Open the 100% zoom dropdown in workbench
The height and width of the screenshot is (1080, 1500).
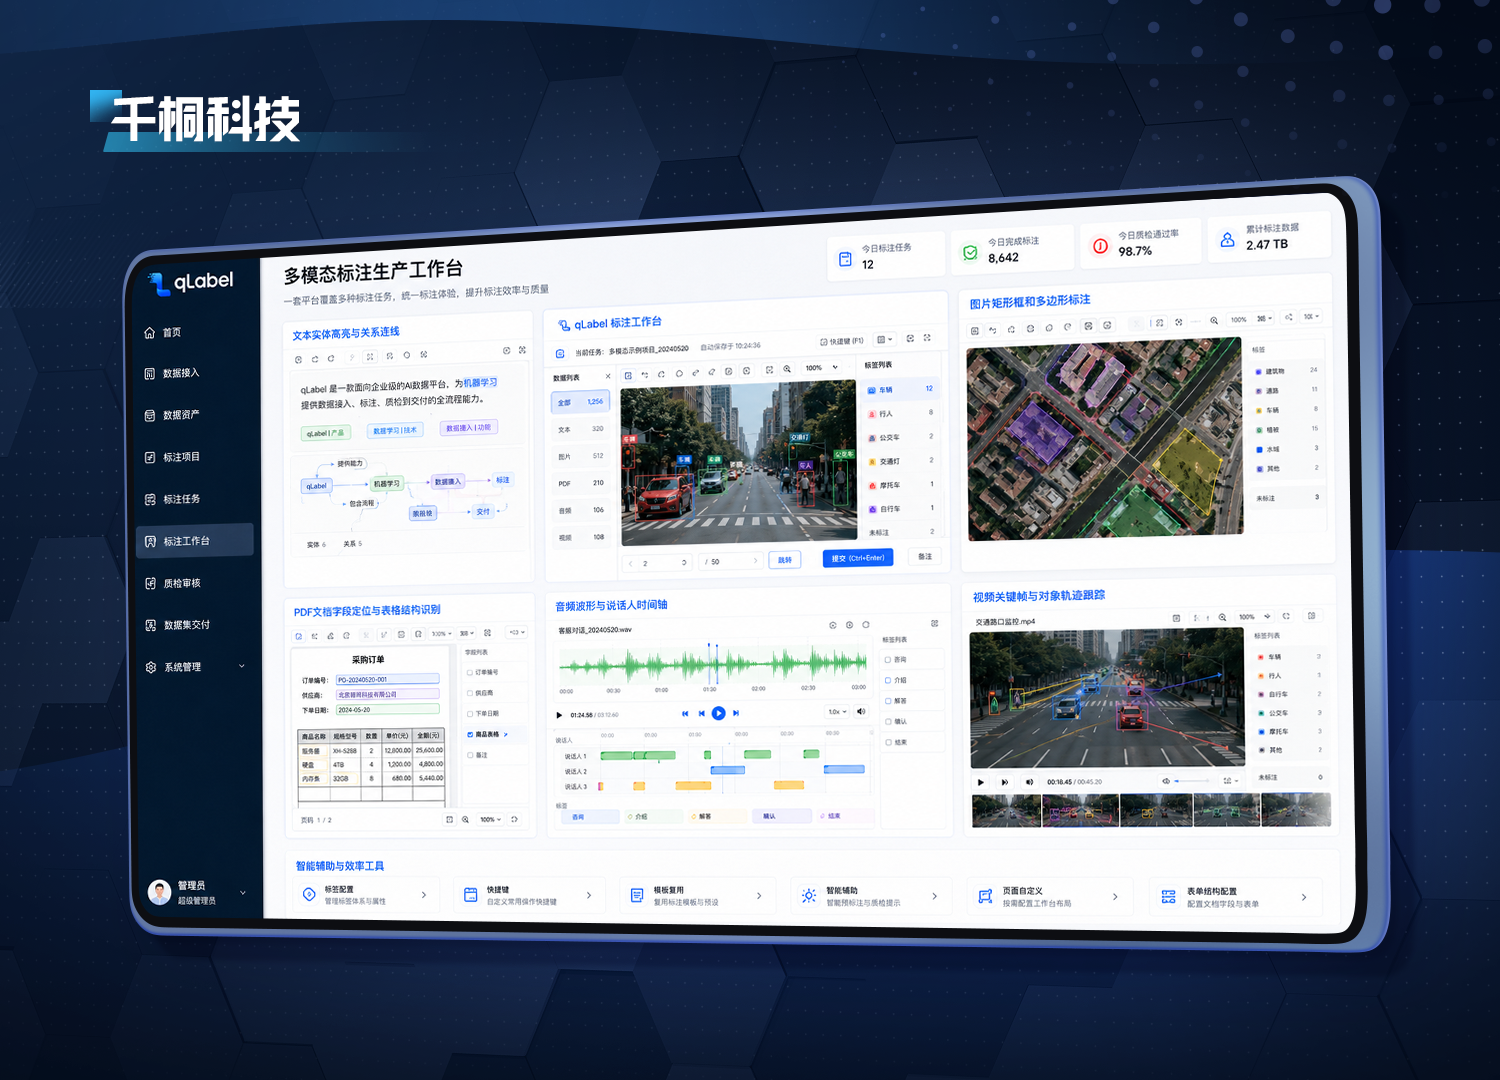822,368
